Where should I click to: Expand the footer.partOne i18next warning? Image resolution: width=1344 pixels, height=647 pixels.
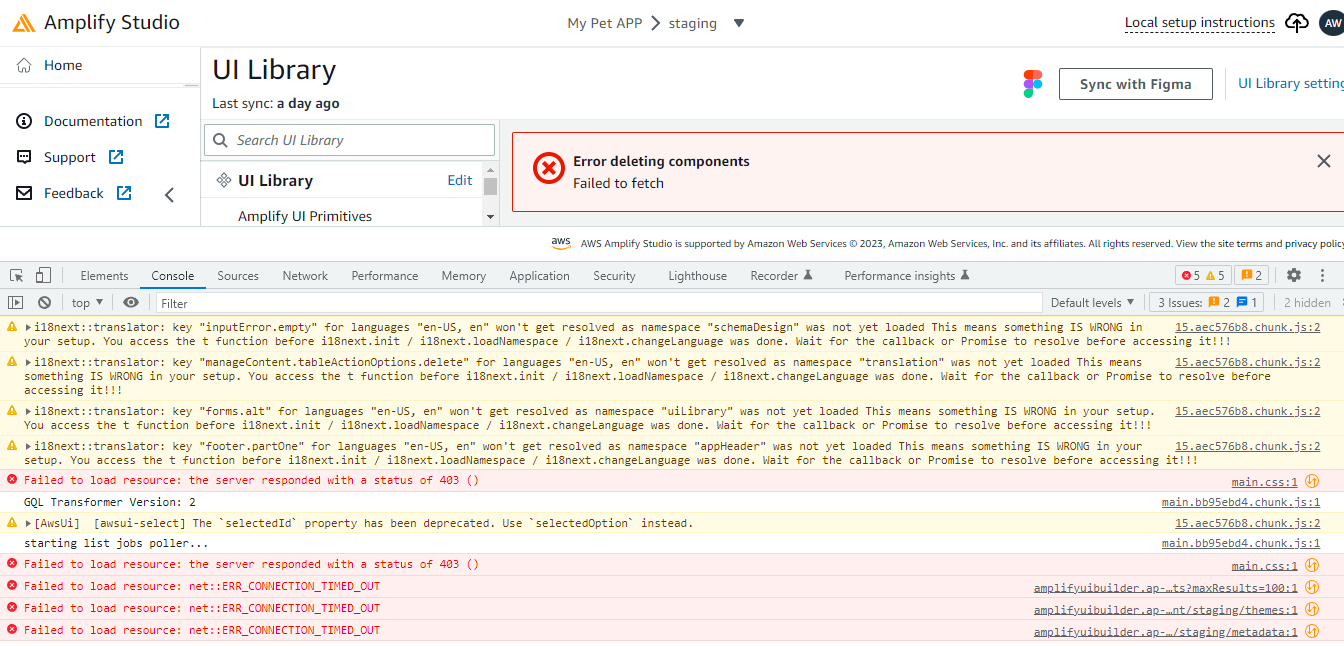28,446
